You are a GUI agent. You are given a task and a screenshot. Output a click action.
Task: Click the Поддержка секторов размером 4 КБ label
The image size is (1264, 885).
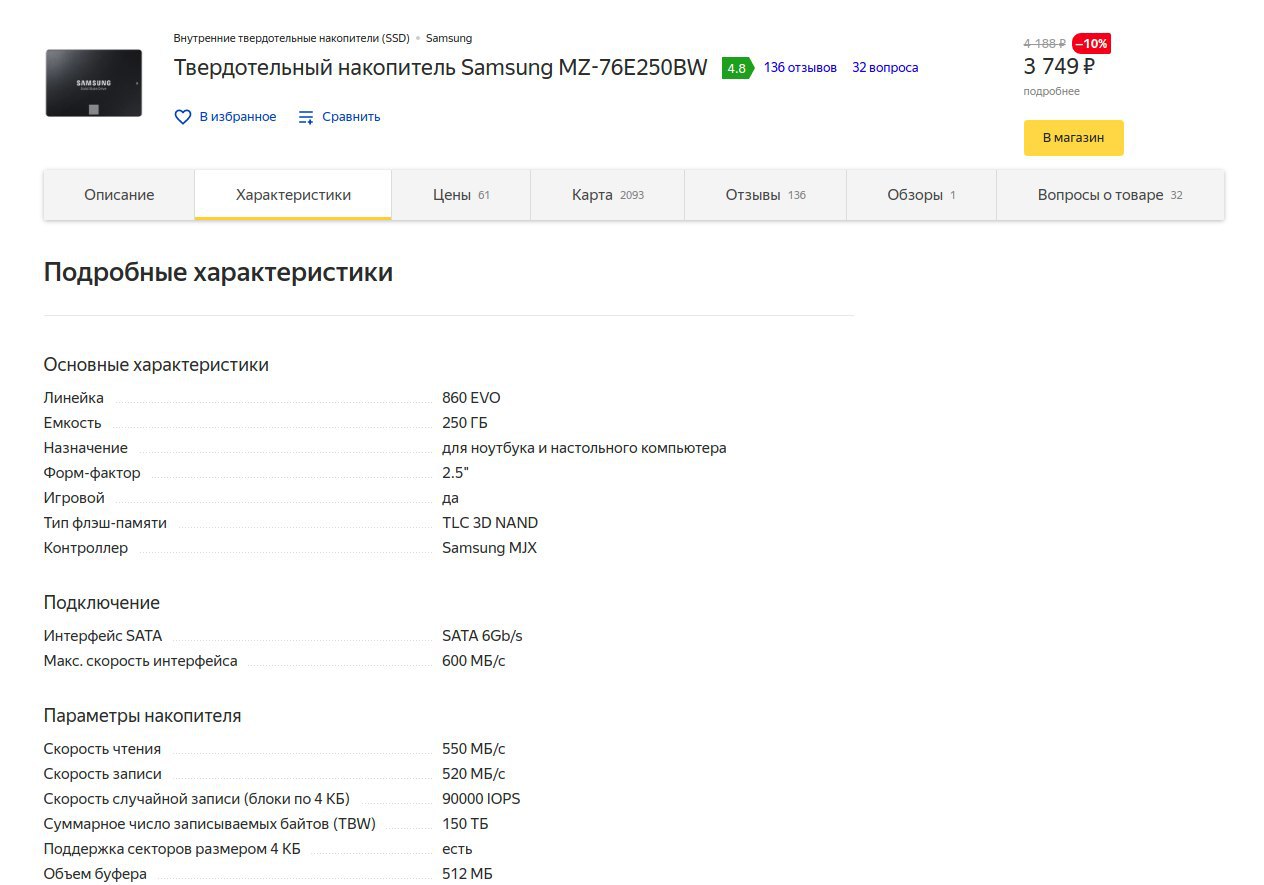click(x=172, y=849)
